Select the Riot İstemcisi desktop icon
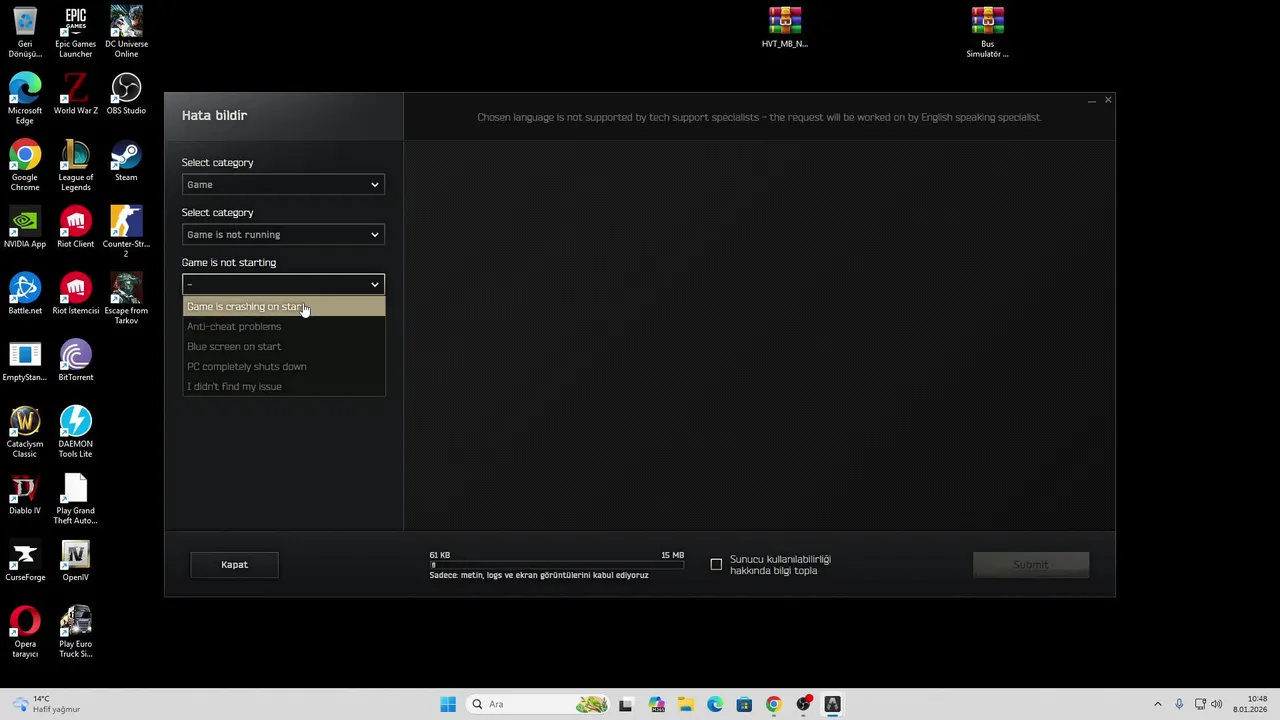The height and width of the screenshot is (720, 1280). 75,294
